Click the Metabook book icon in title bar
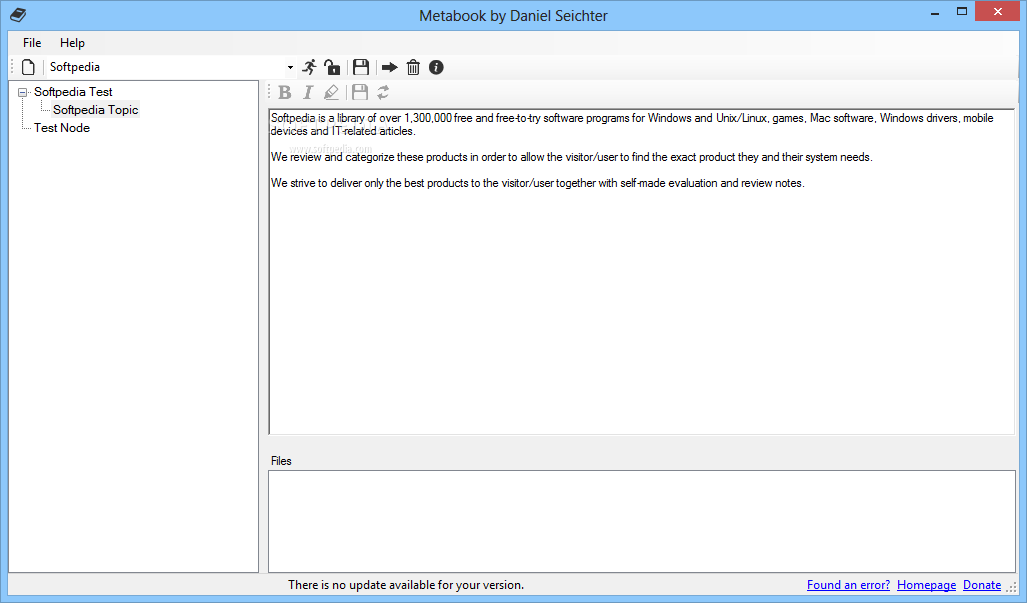 pos(18,14)
